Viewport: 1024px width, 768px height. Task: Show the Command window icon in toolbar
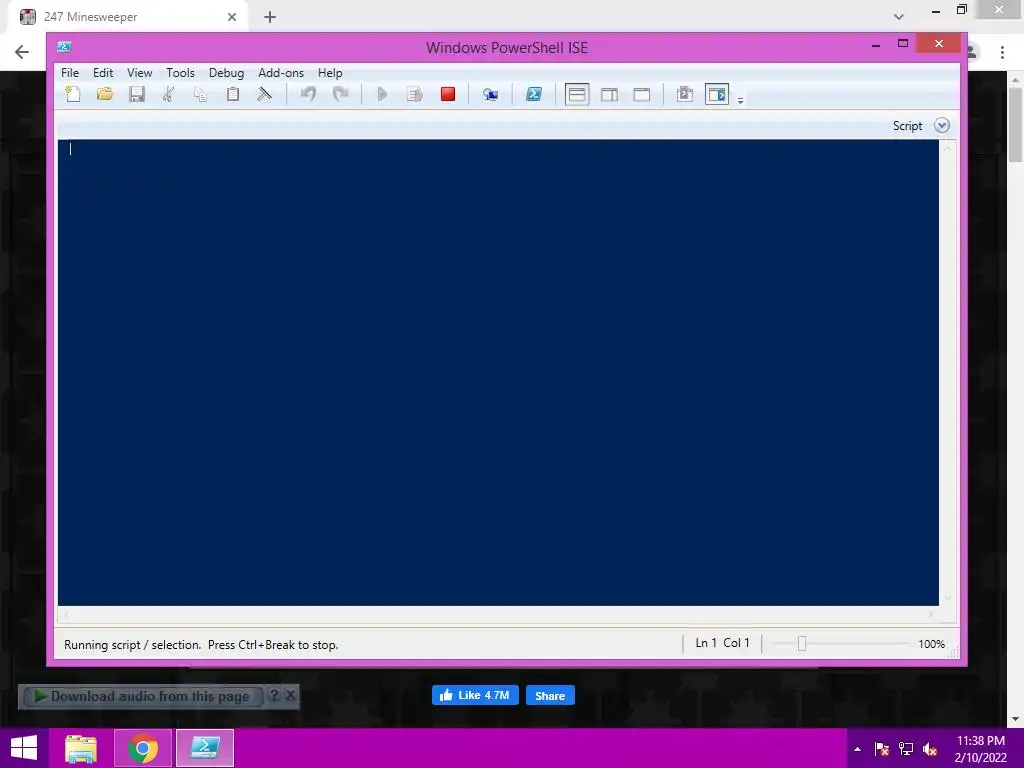point(684,94)
